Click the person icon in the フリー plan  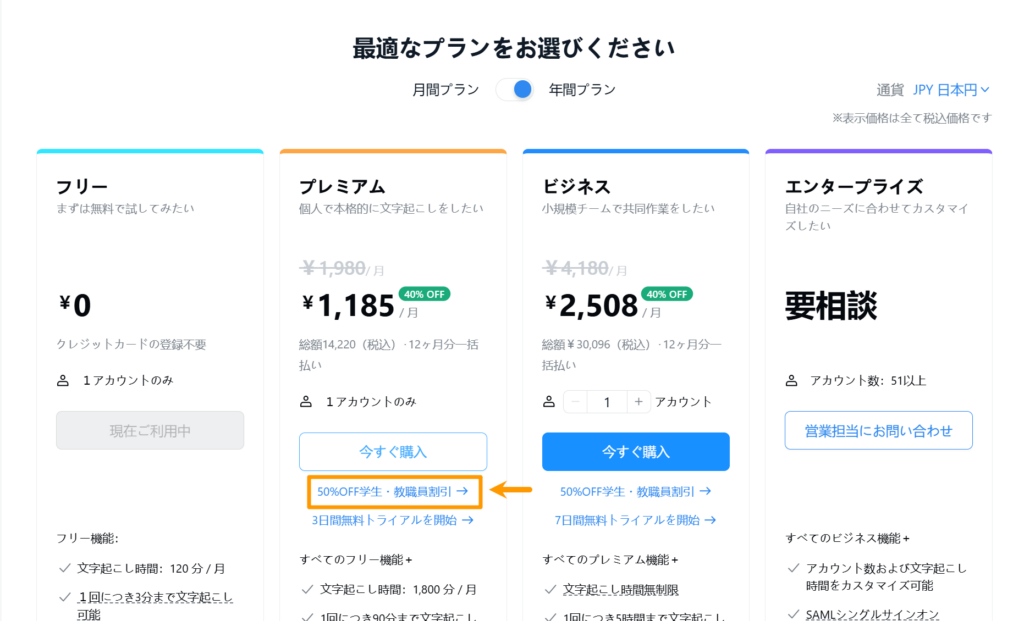63,381
